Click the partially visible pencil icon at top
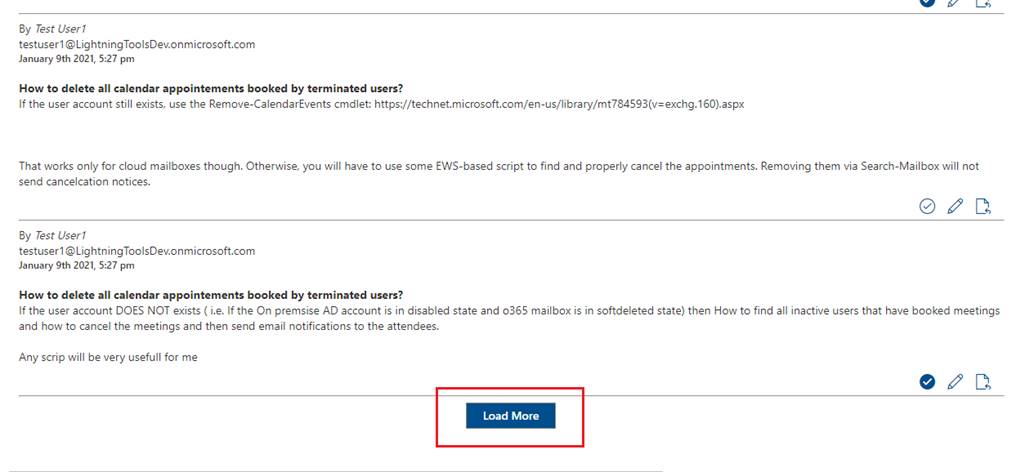This screenshot has width=1034, height=472. 955,3
